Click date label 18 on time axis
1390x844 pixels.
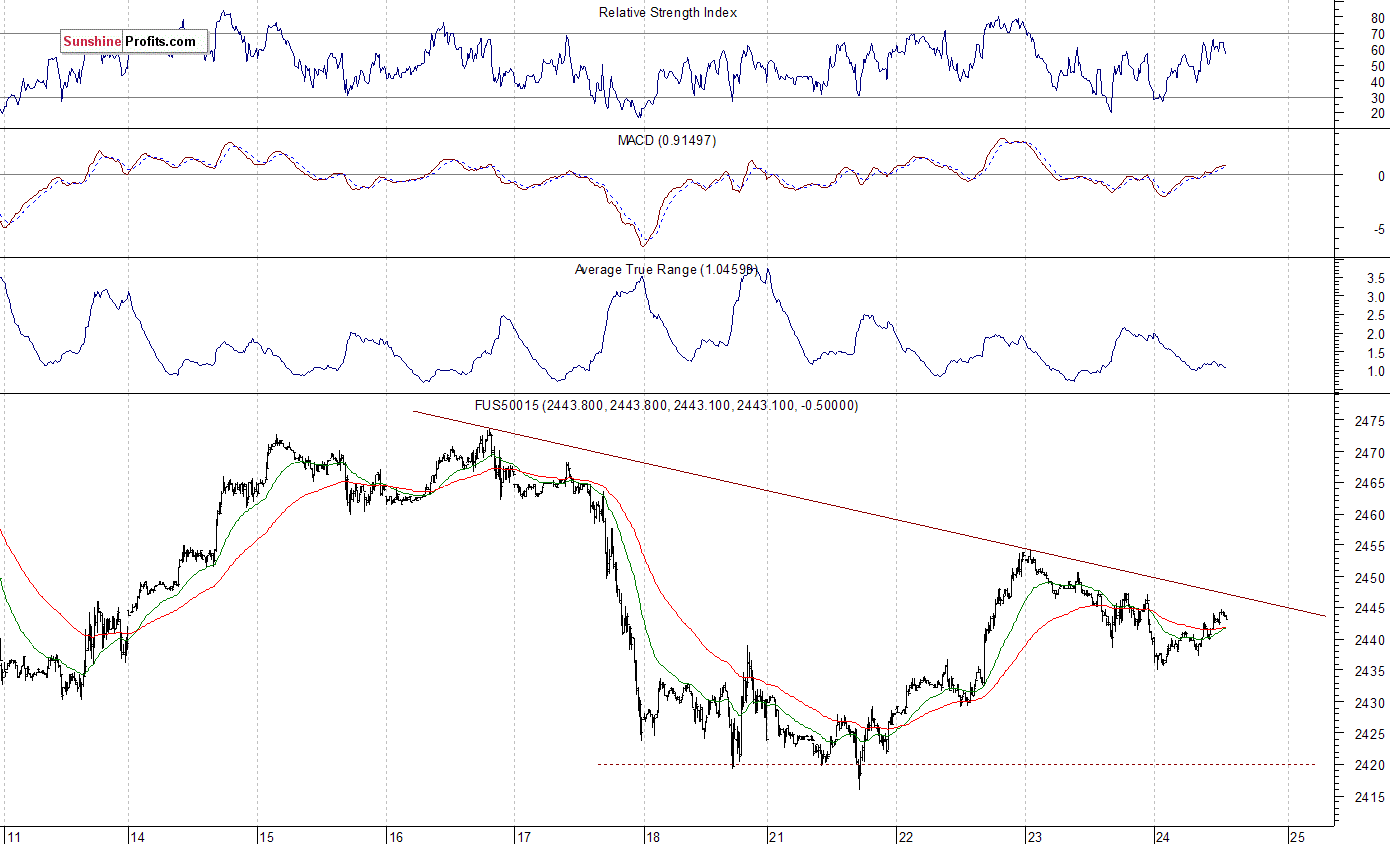652,836
